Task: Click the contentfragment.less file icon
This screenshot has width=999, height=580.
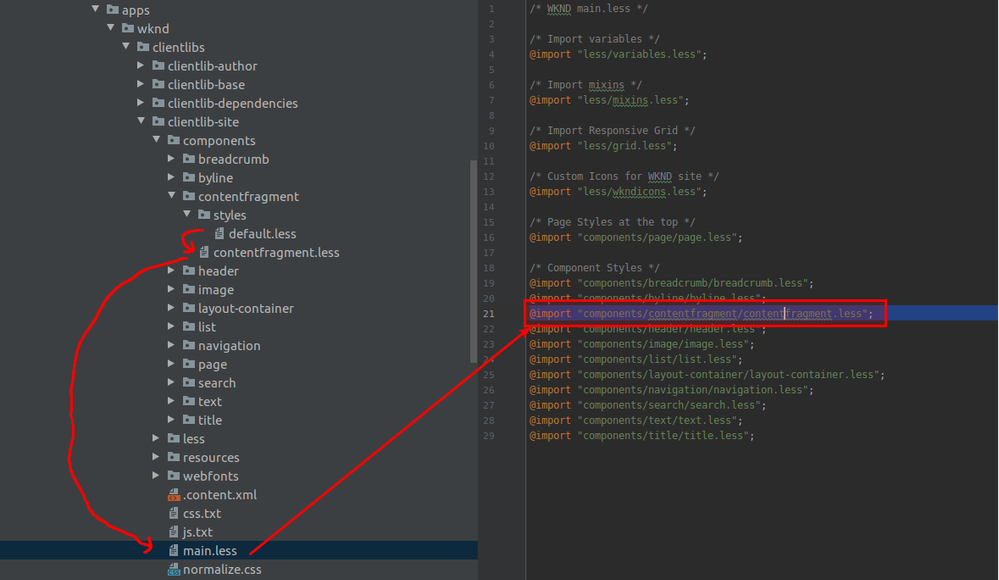Action: tap(204, 253)
